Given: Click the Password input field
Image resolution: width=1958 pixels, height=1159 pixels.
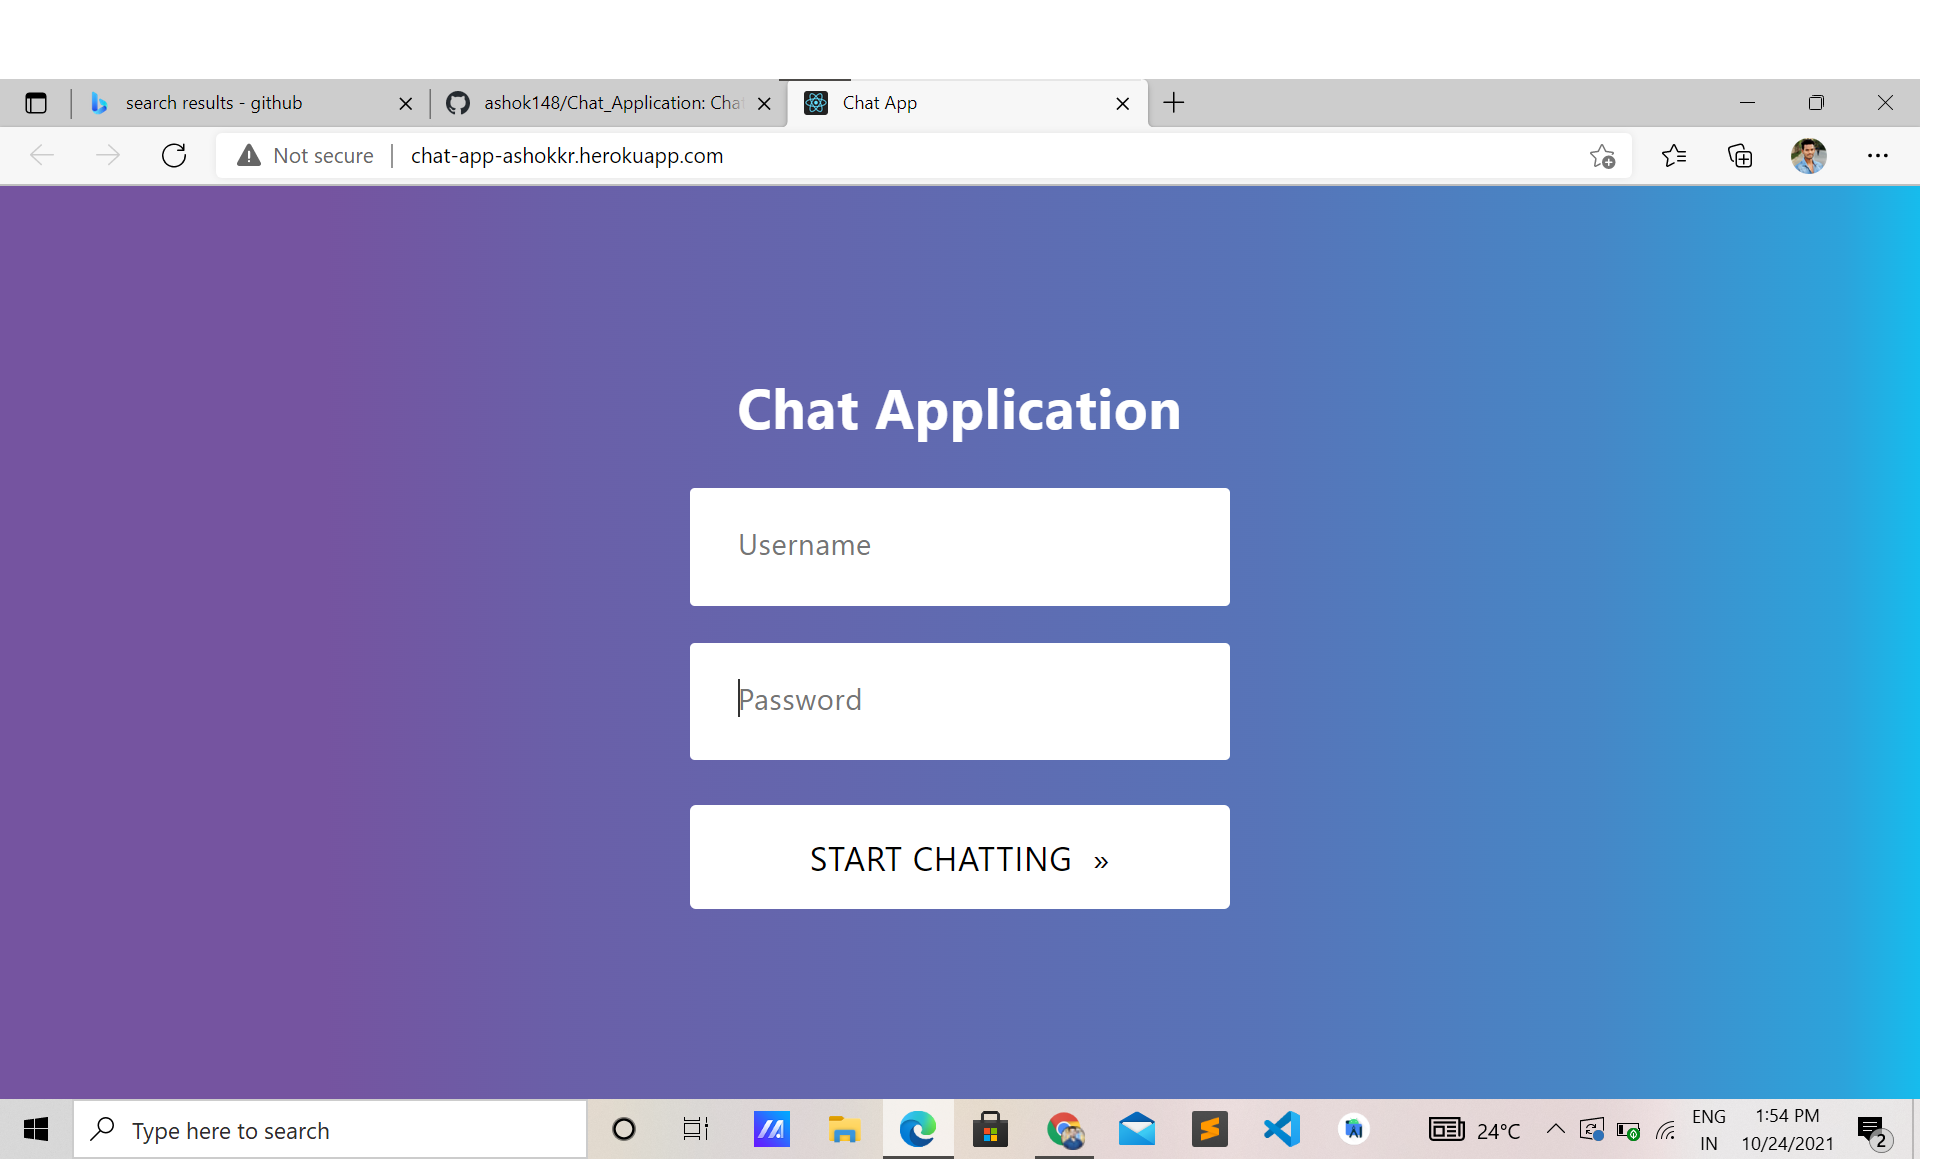Looking at the screenshot, I should click(959, 700).
